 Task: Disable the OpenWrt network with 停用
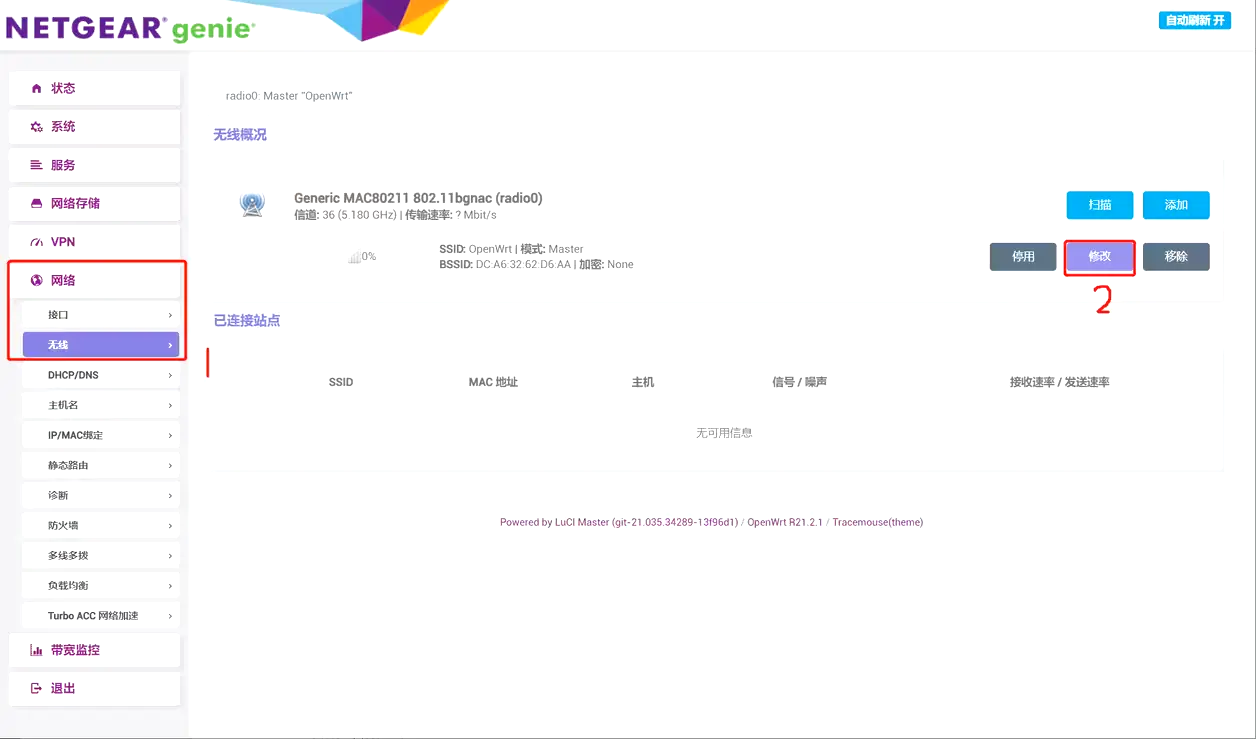1023,257
